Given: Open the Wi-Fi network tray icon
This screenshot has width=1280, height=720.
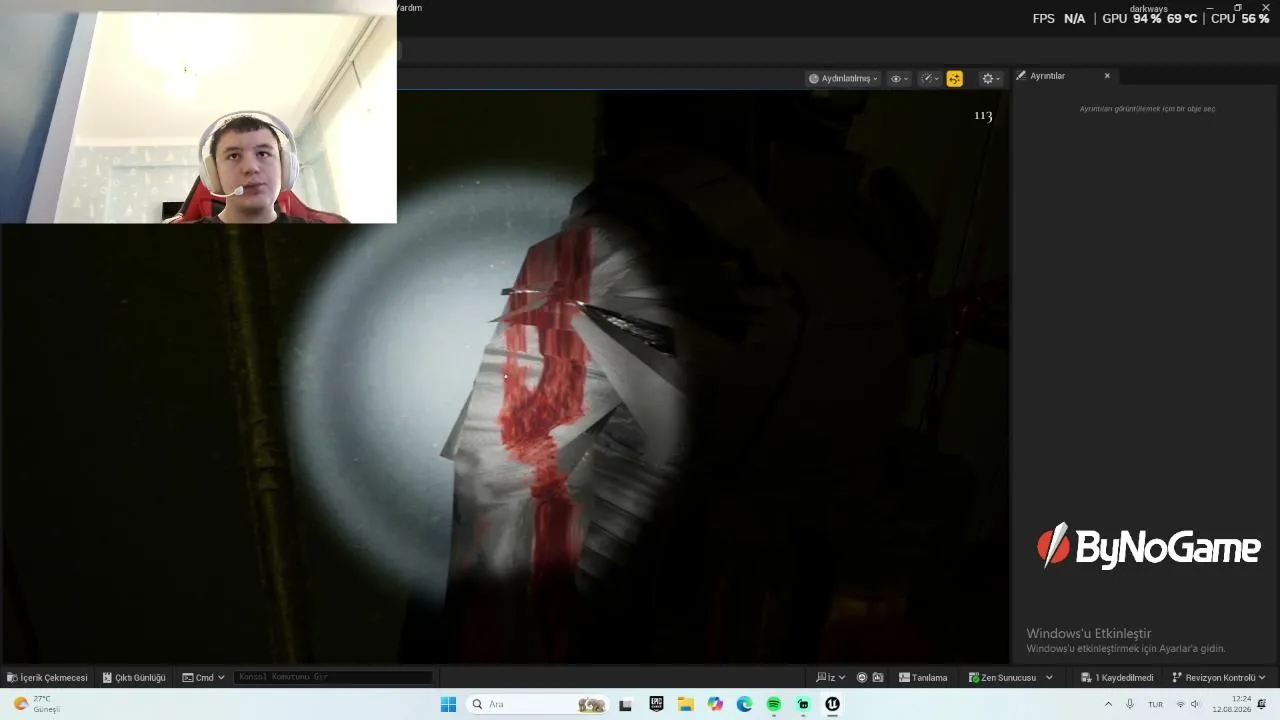Looking at the screenshot, I should (x=1180, y=704).
